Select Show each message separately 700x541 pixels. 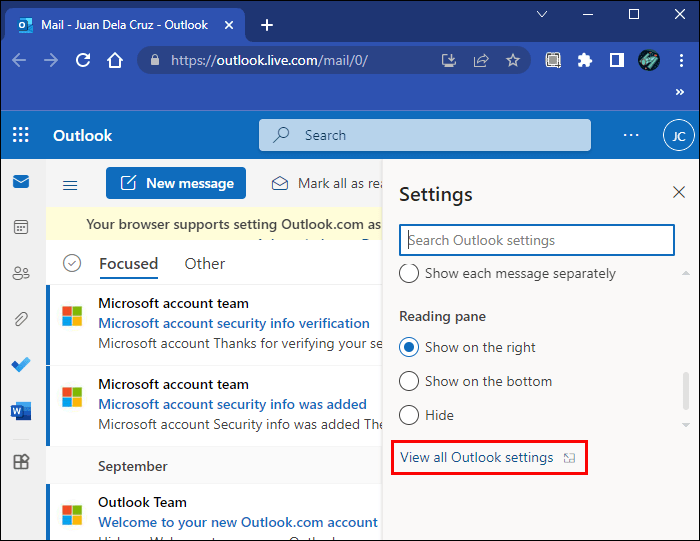(x=409, y=273)
